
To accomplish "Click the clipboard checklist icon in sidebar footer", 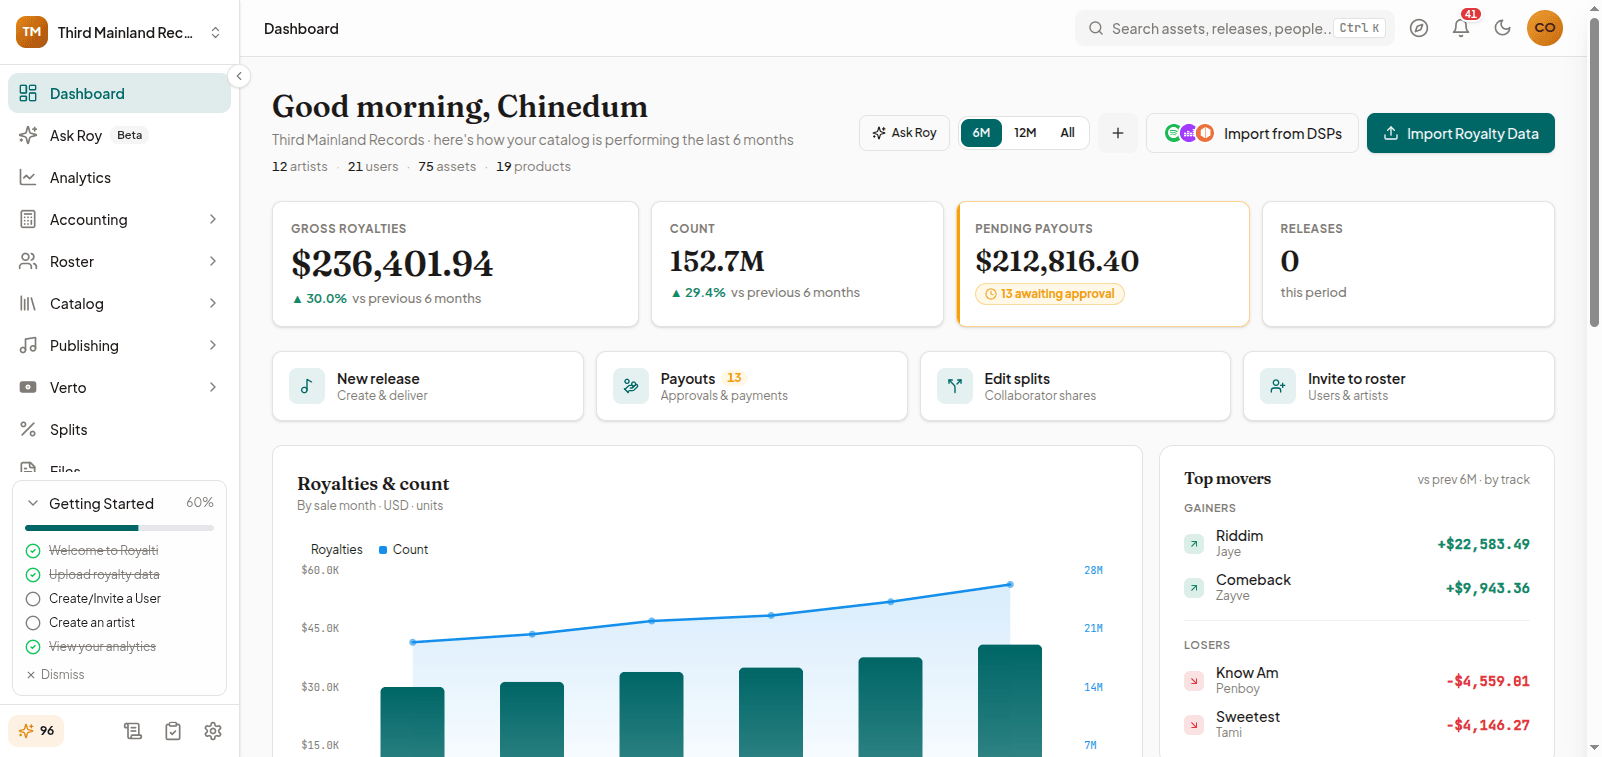I will [x=173, y=731].
